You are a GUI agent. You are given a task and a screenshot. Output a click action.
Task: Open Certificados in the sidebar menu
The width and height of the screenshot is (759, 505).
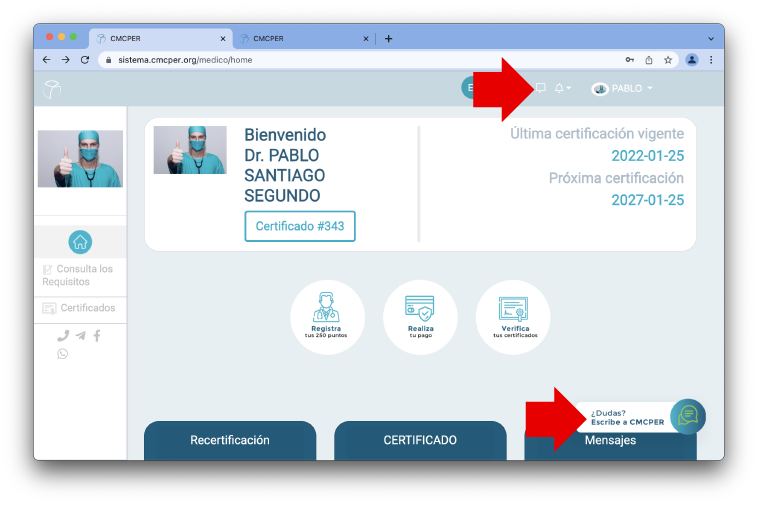tap(79, 308)
